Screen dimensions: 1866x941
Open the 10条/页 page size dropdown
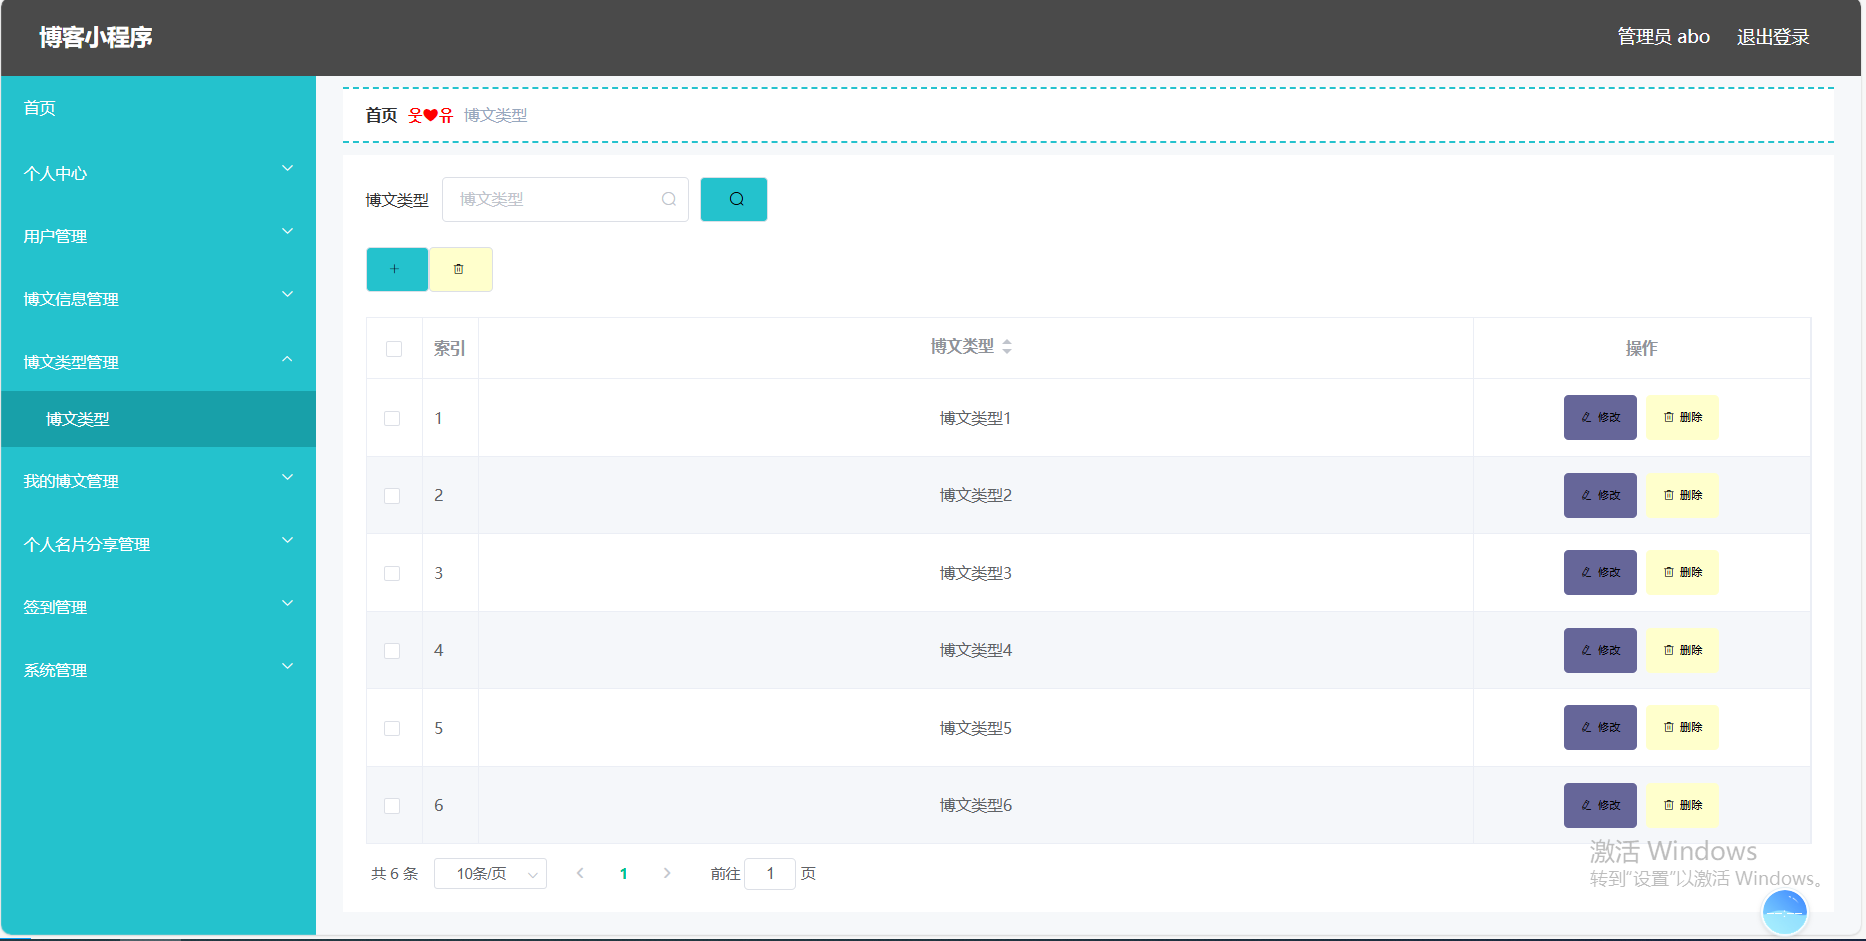tap(490, 873)
